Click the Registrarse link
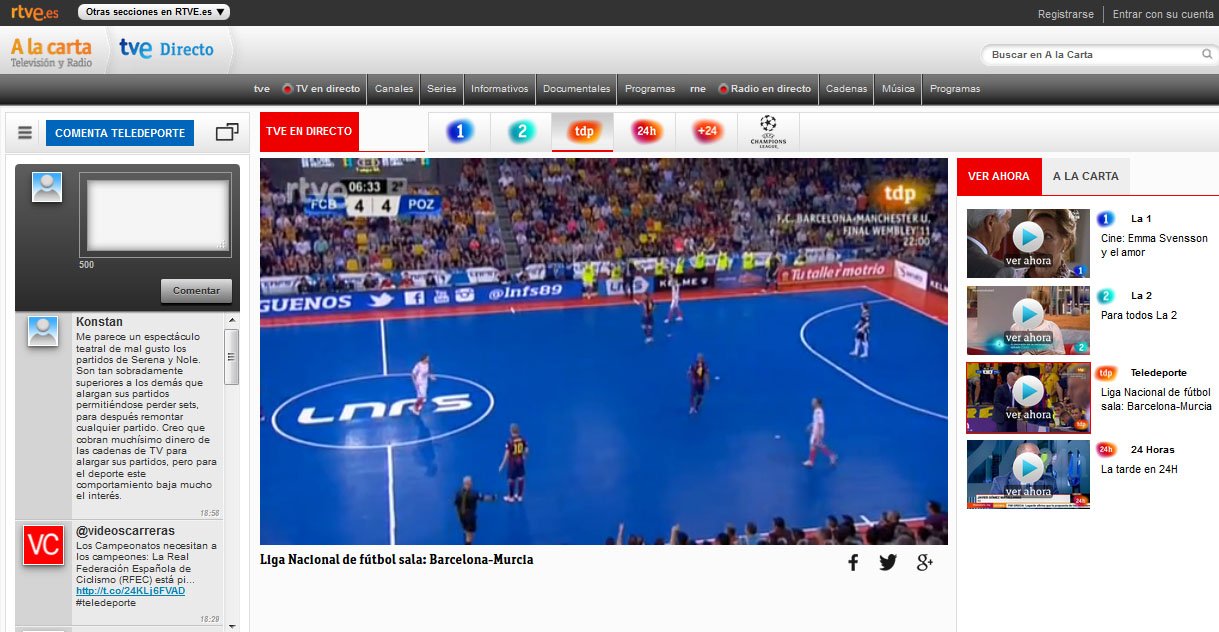Screen dimensions: 1219x632 click(x=1066, y=14)
